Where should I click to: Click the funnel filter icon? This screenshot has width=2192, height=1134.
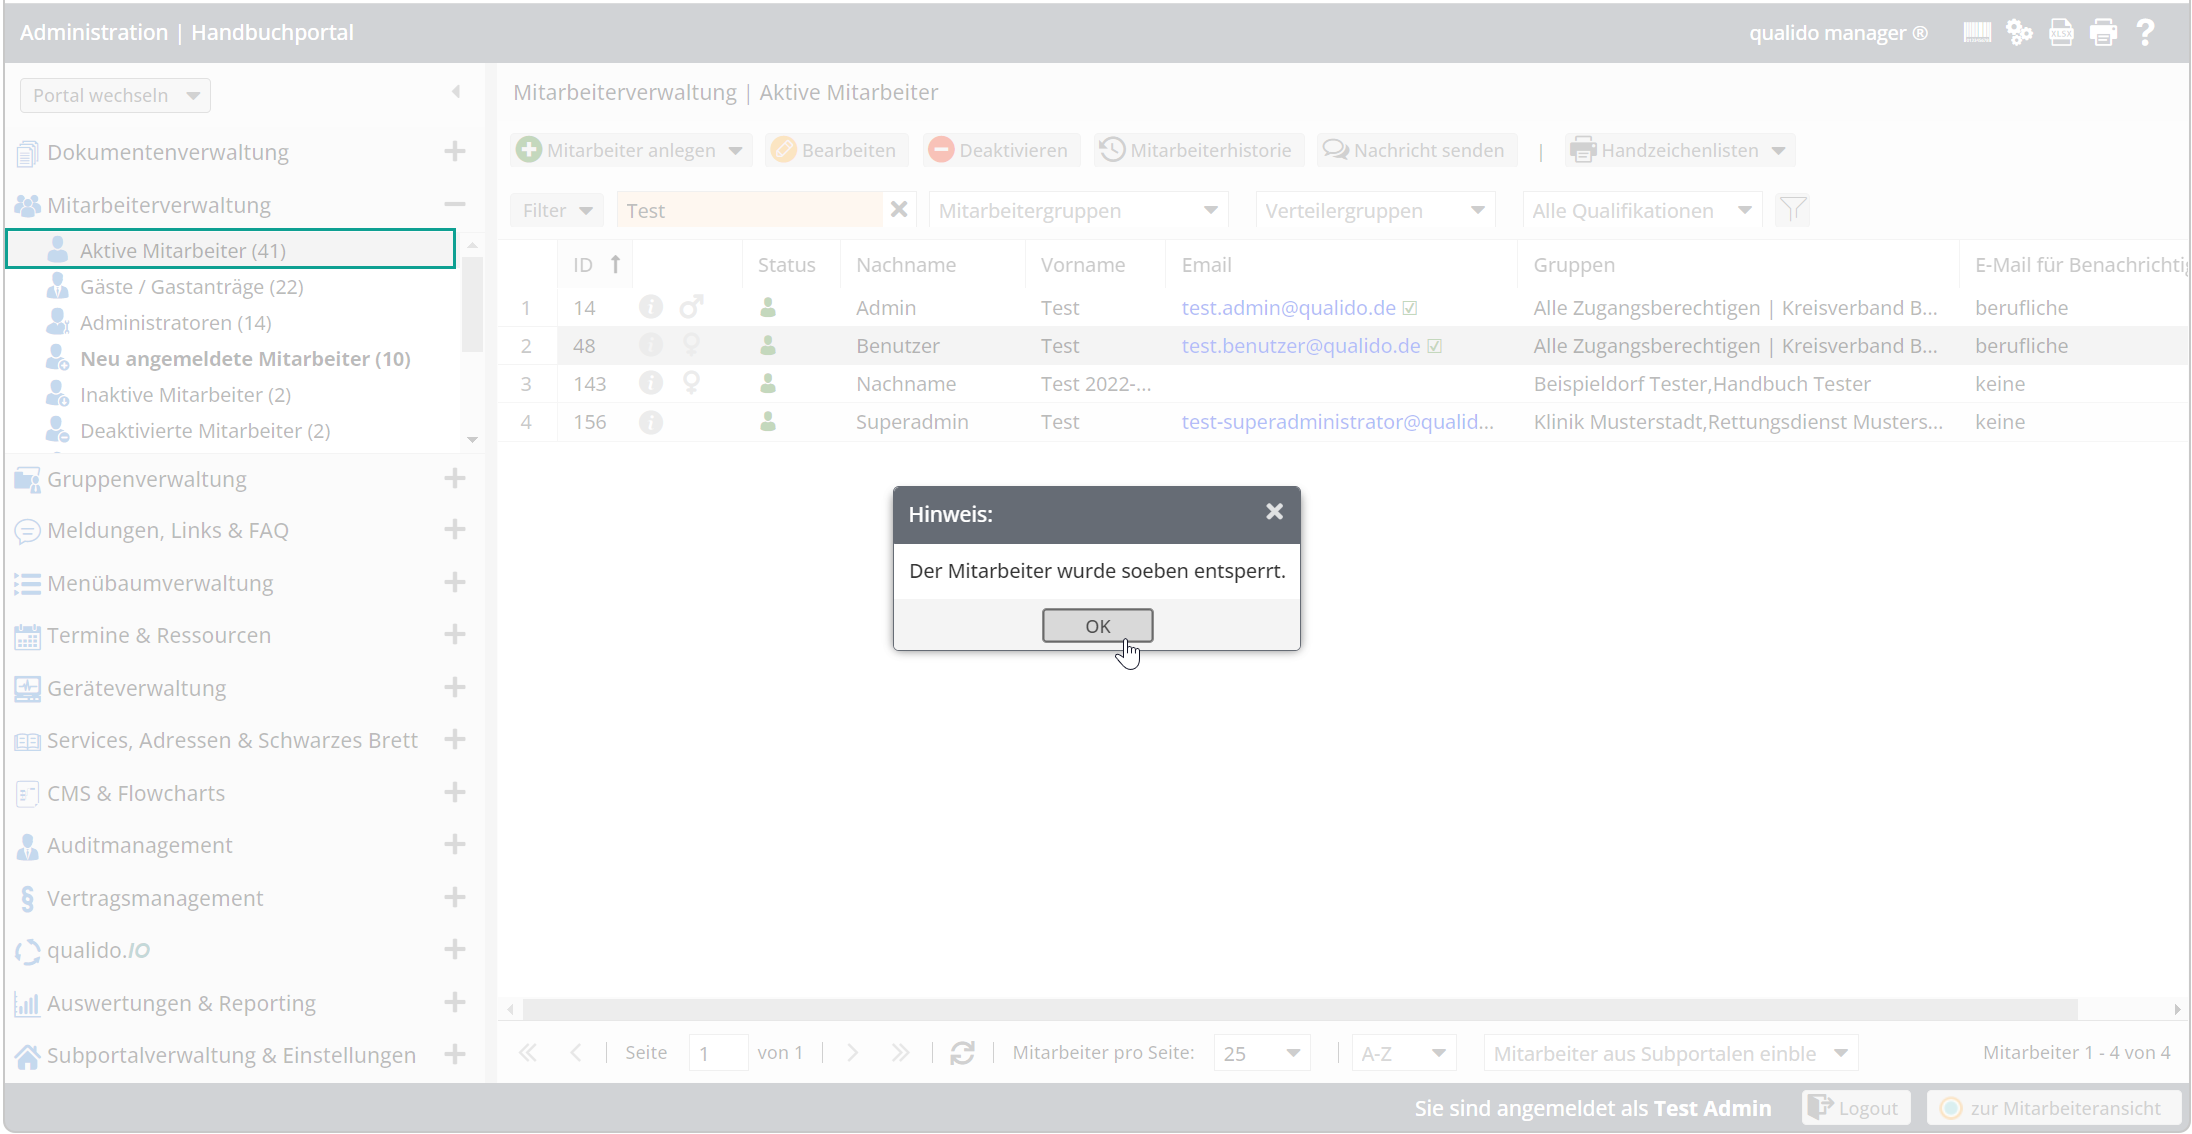1792,210
